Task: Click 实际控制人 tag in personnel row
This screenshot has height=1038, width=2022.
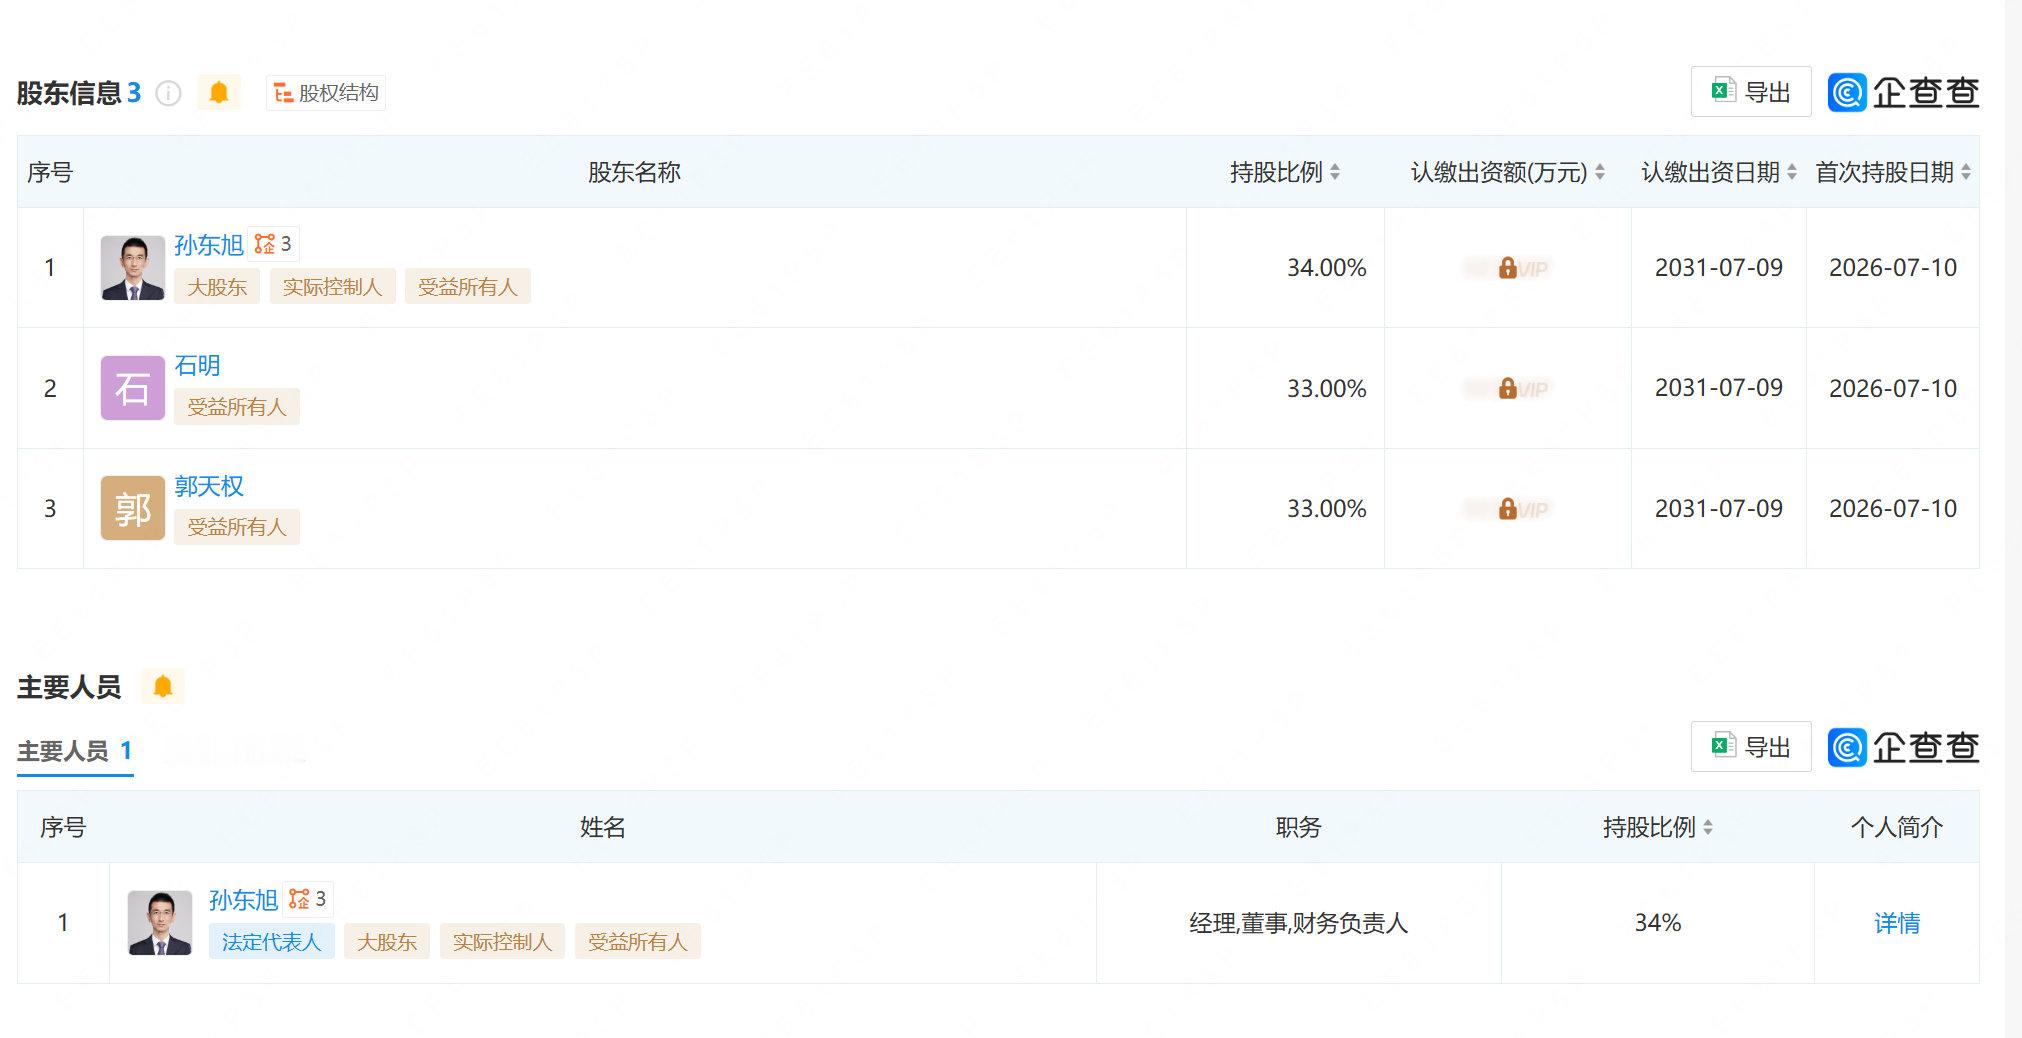Action: point(502,942)
